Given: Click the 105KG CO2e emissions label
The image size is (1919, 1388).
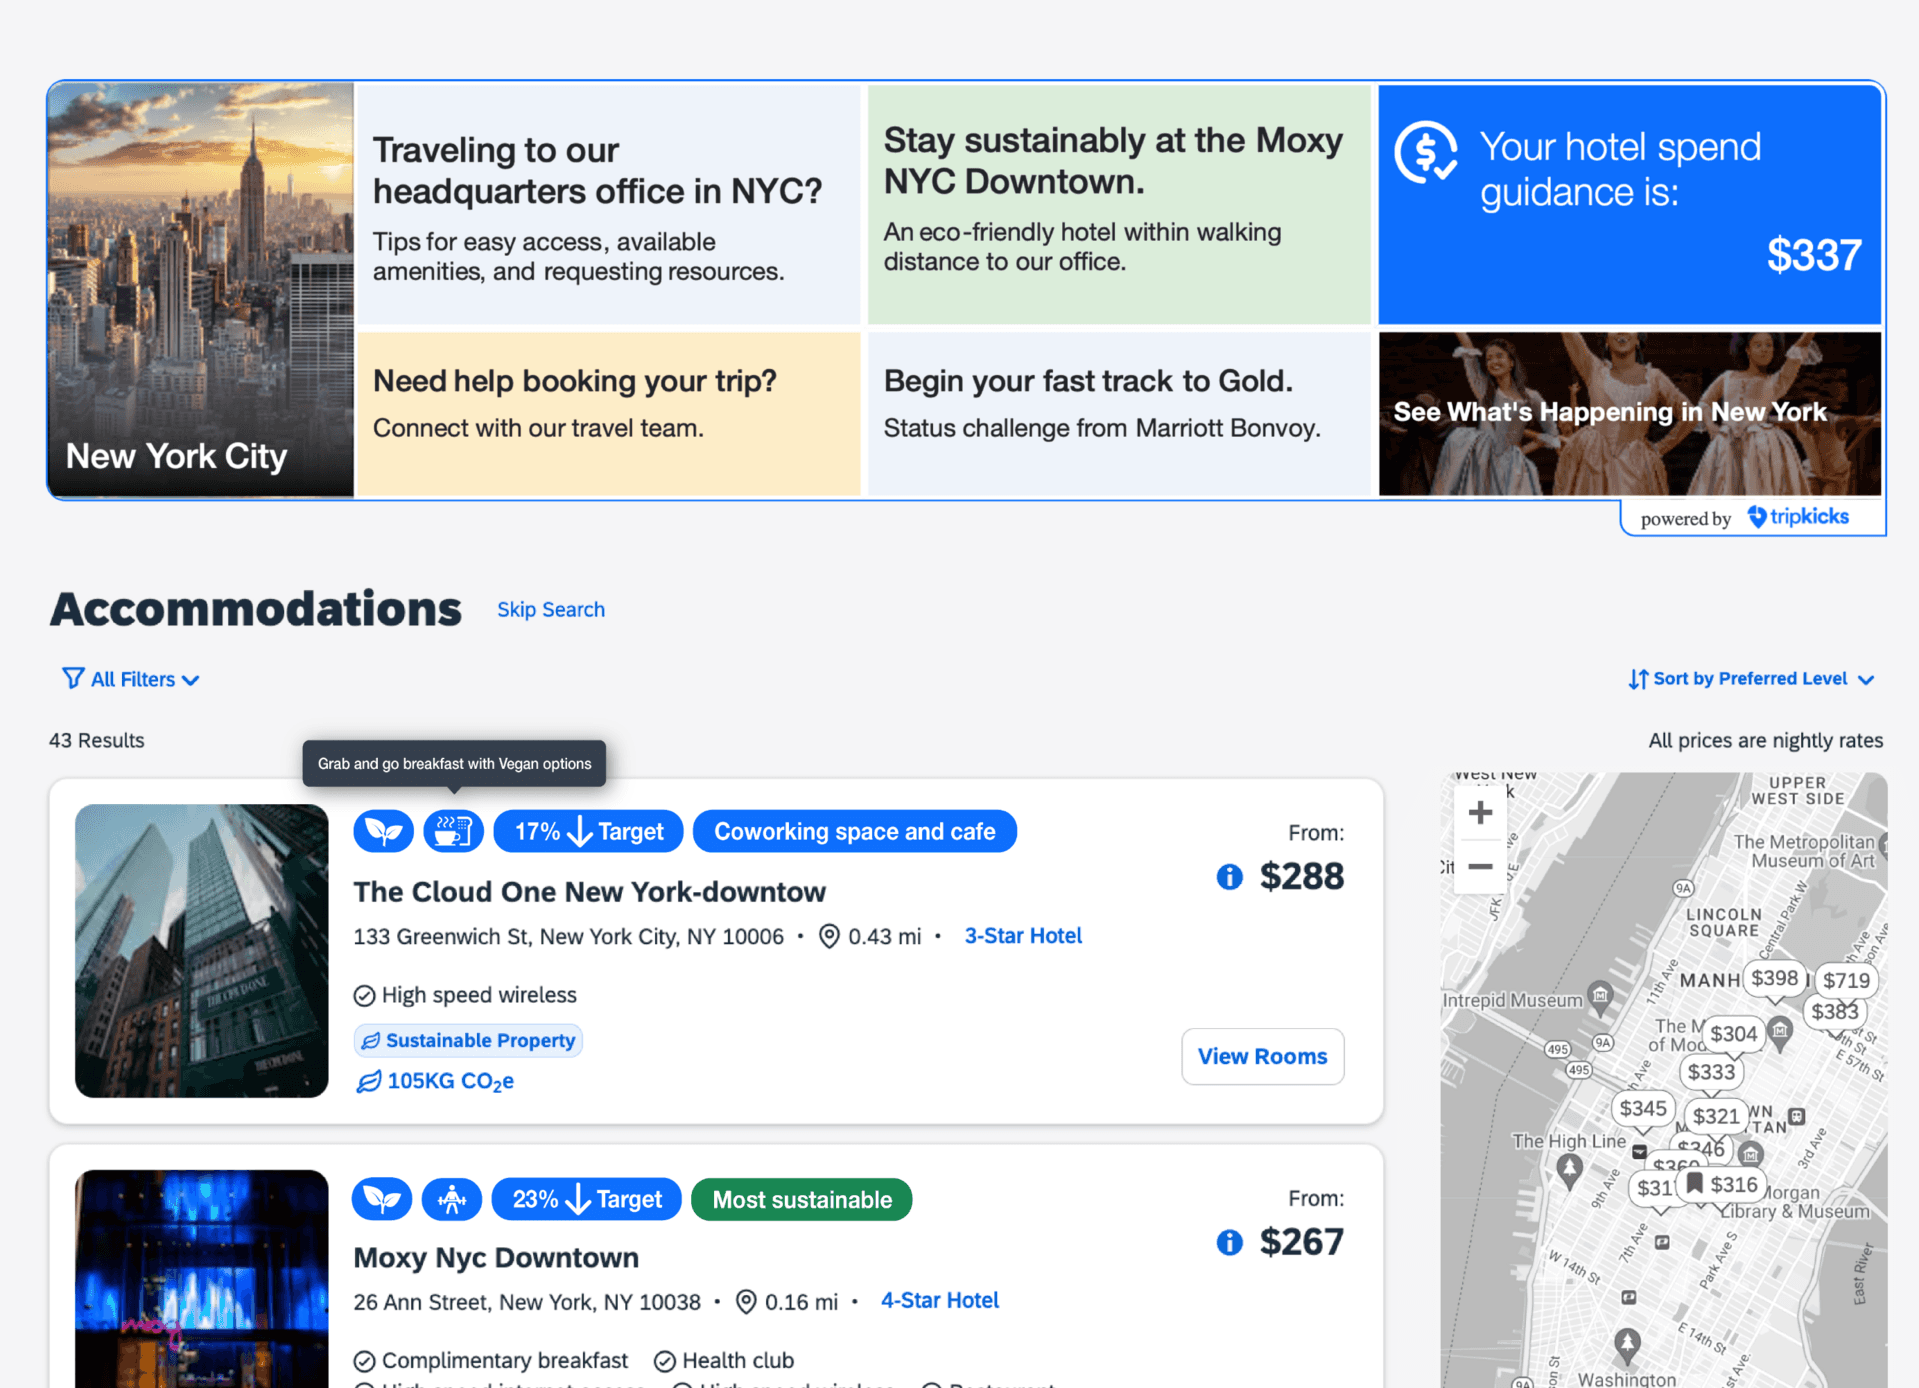Looking at the screenshot, I should click(450, 1081).
